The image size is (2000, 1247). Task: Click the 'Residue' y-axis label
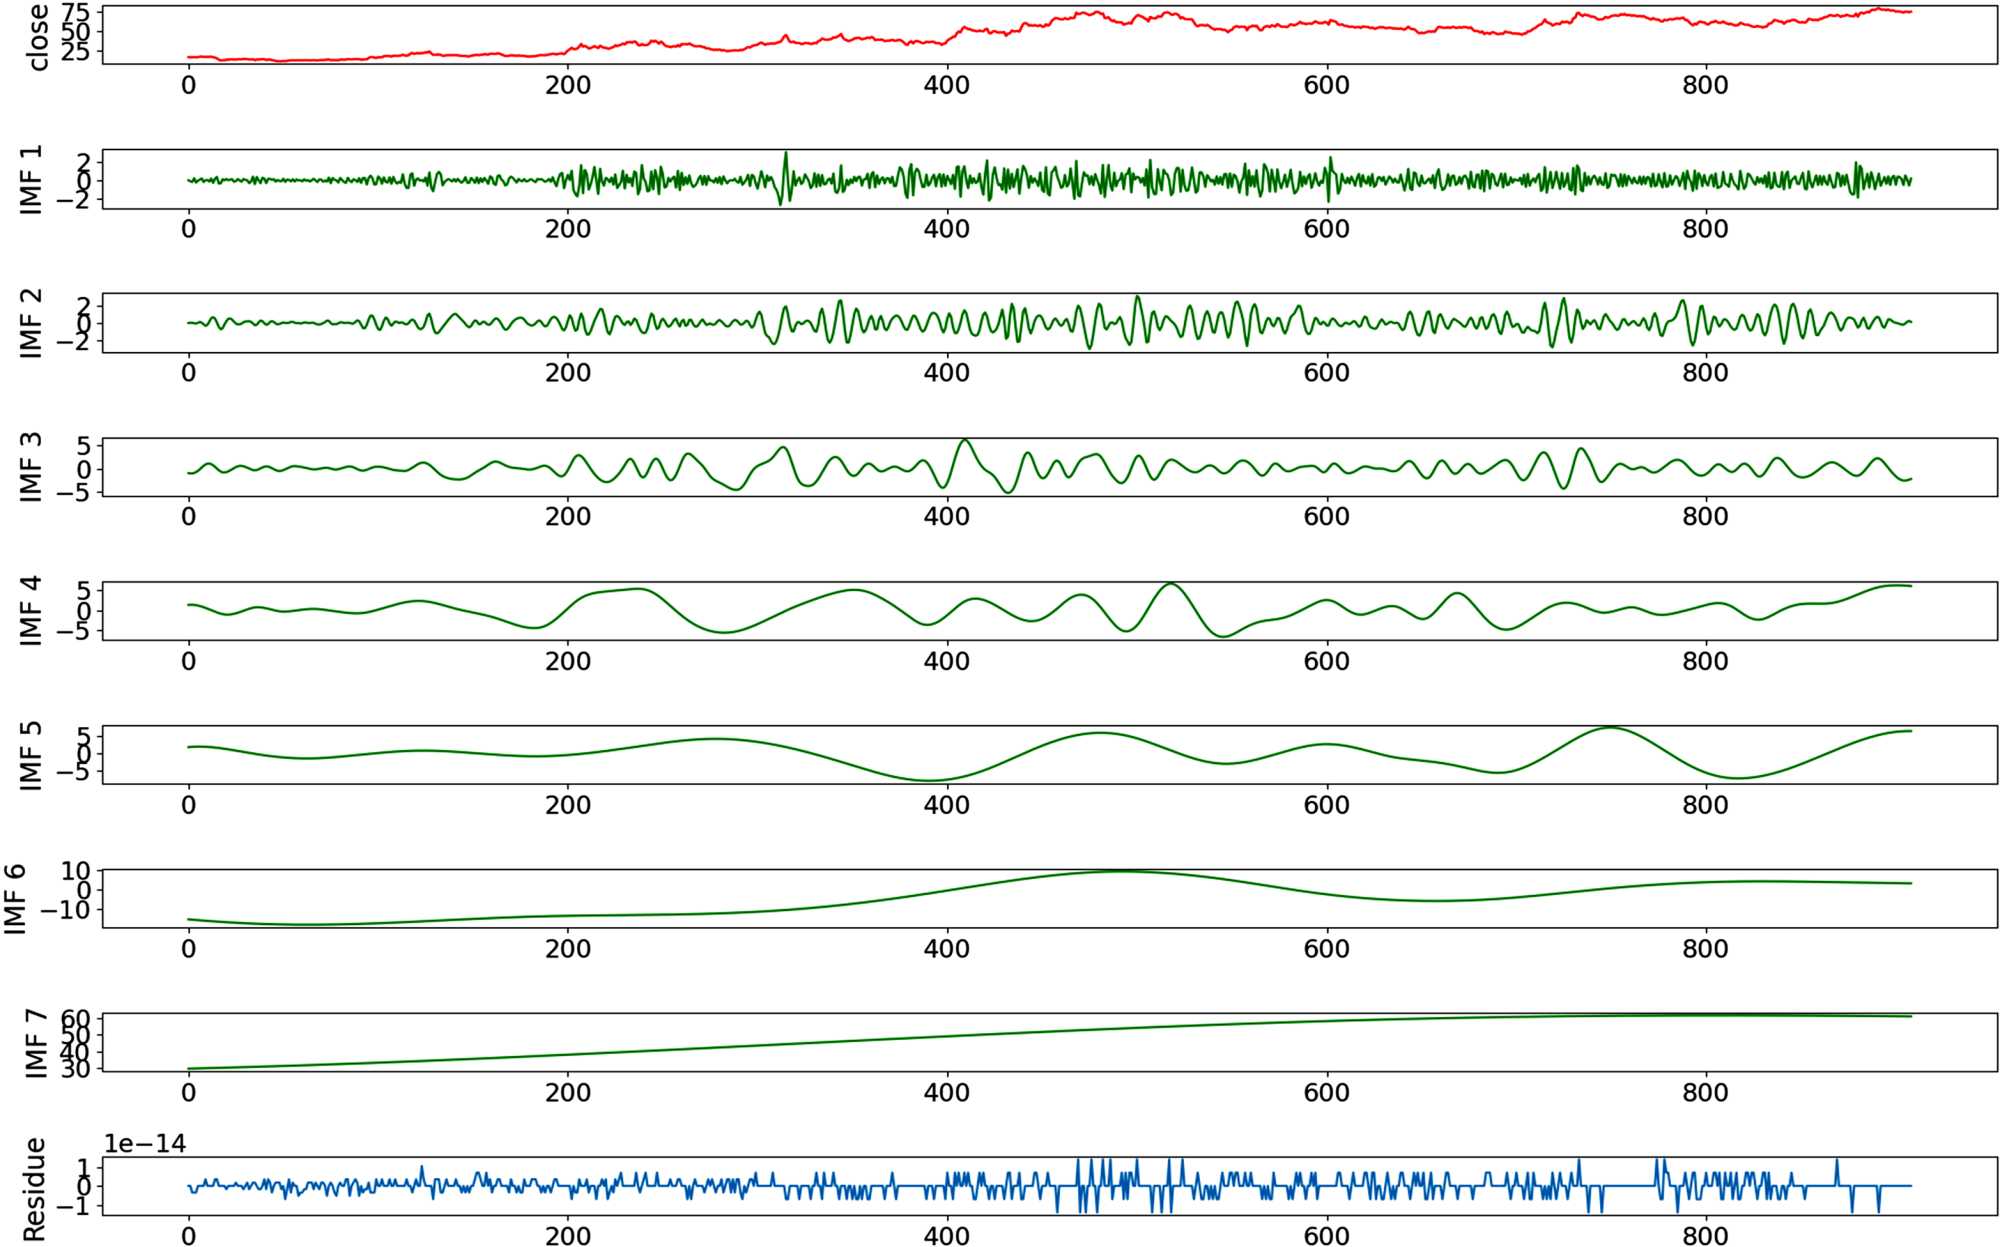pyautogui.click(x=33, y=1189)
